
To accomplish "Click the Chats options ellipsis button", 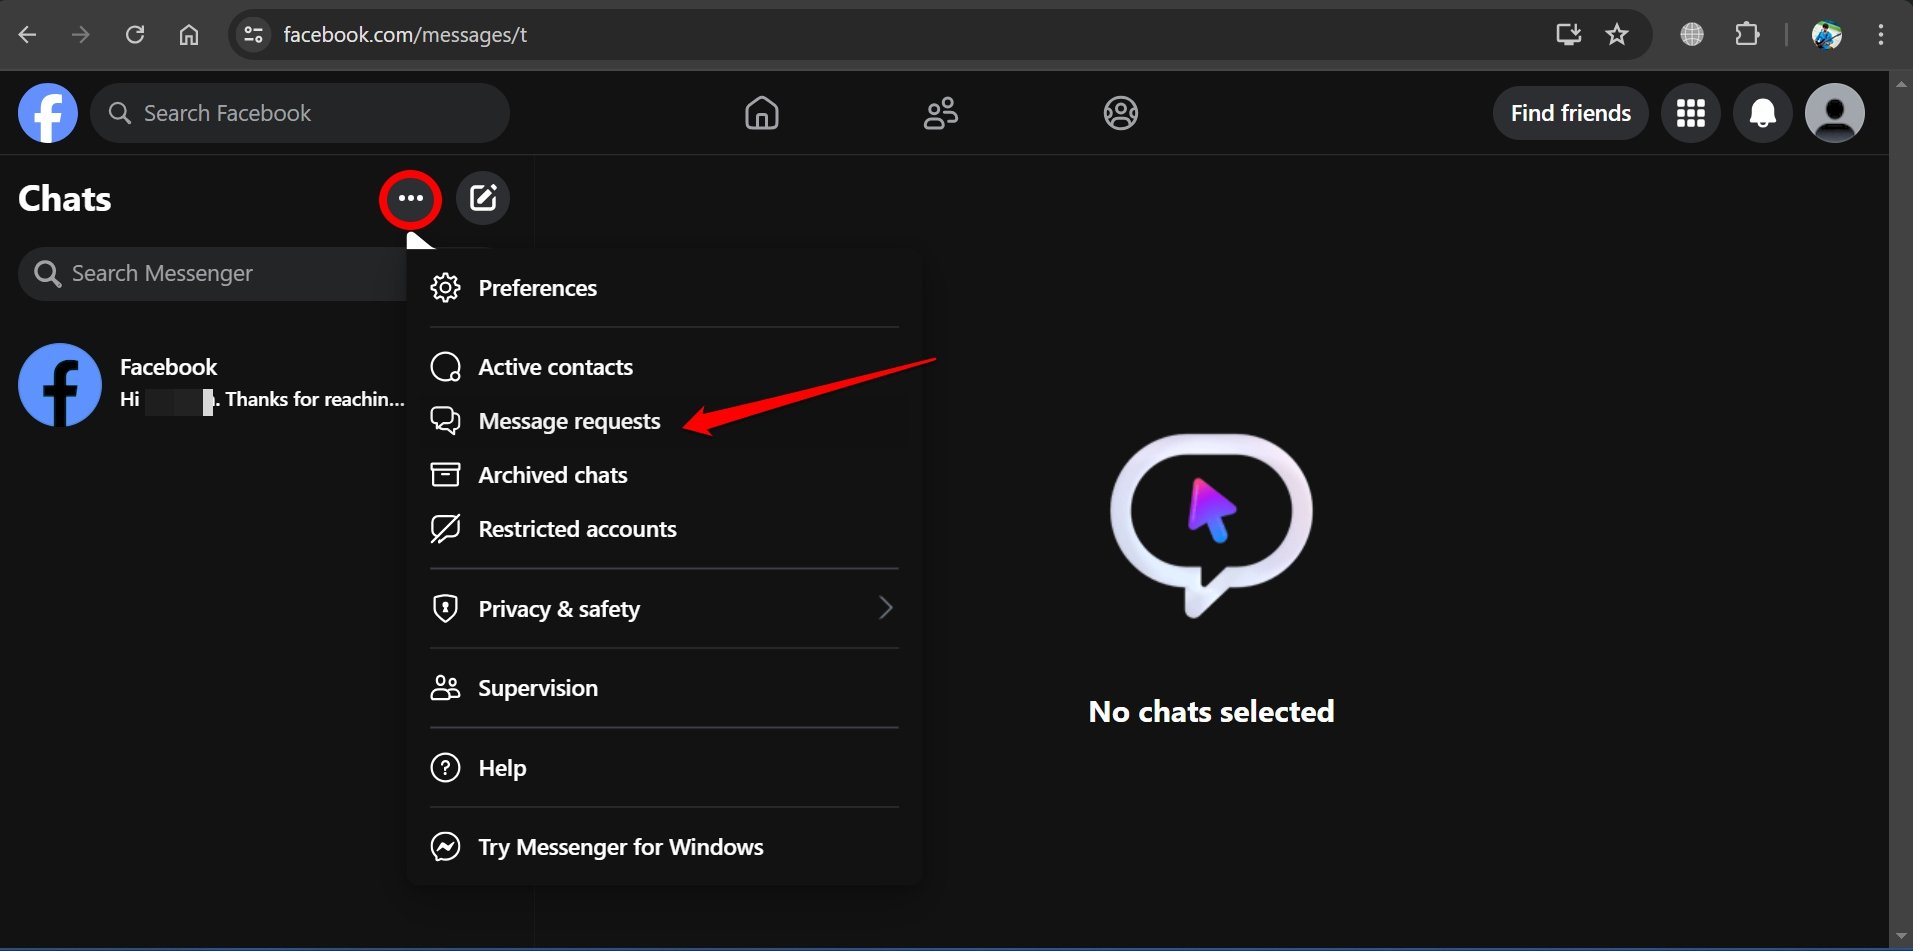I will pos(410,198).
